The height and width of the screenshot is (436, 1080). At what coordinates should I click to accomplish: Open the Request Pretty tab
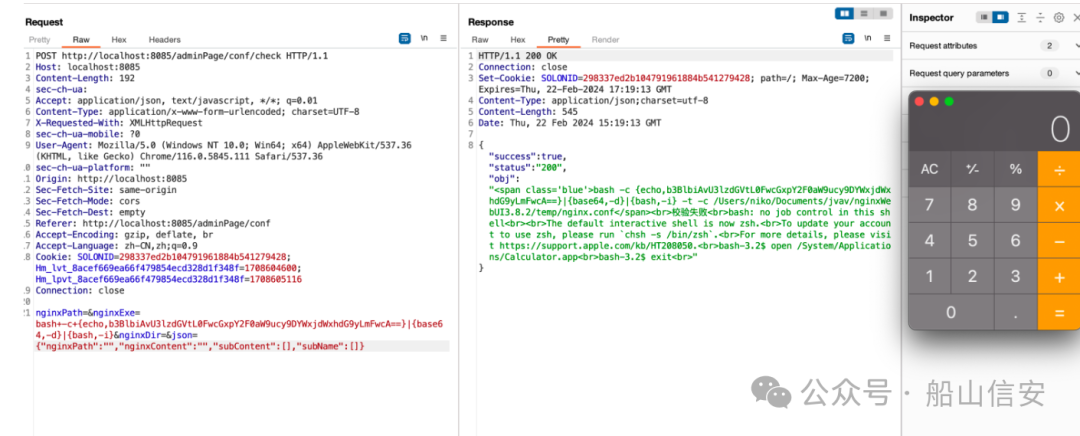[40, 40]
